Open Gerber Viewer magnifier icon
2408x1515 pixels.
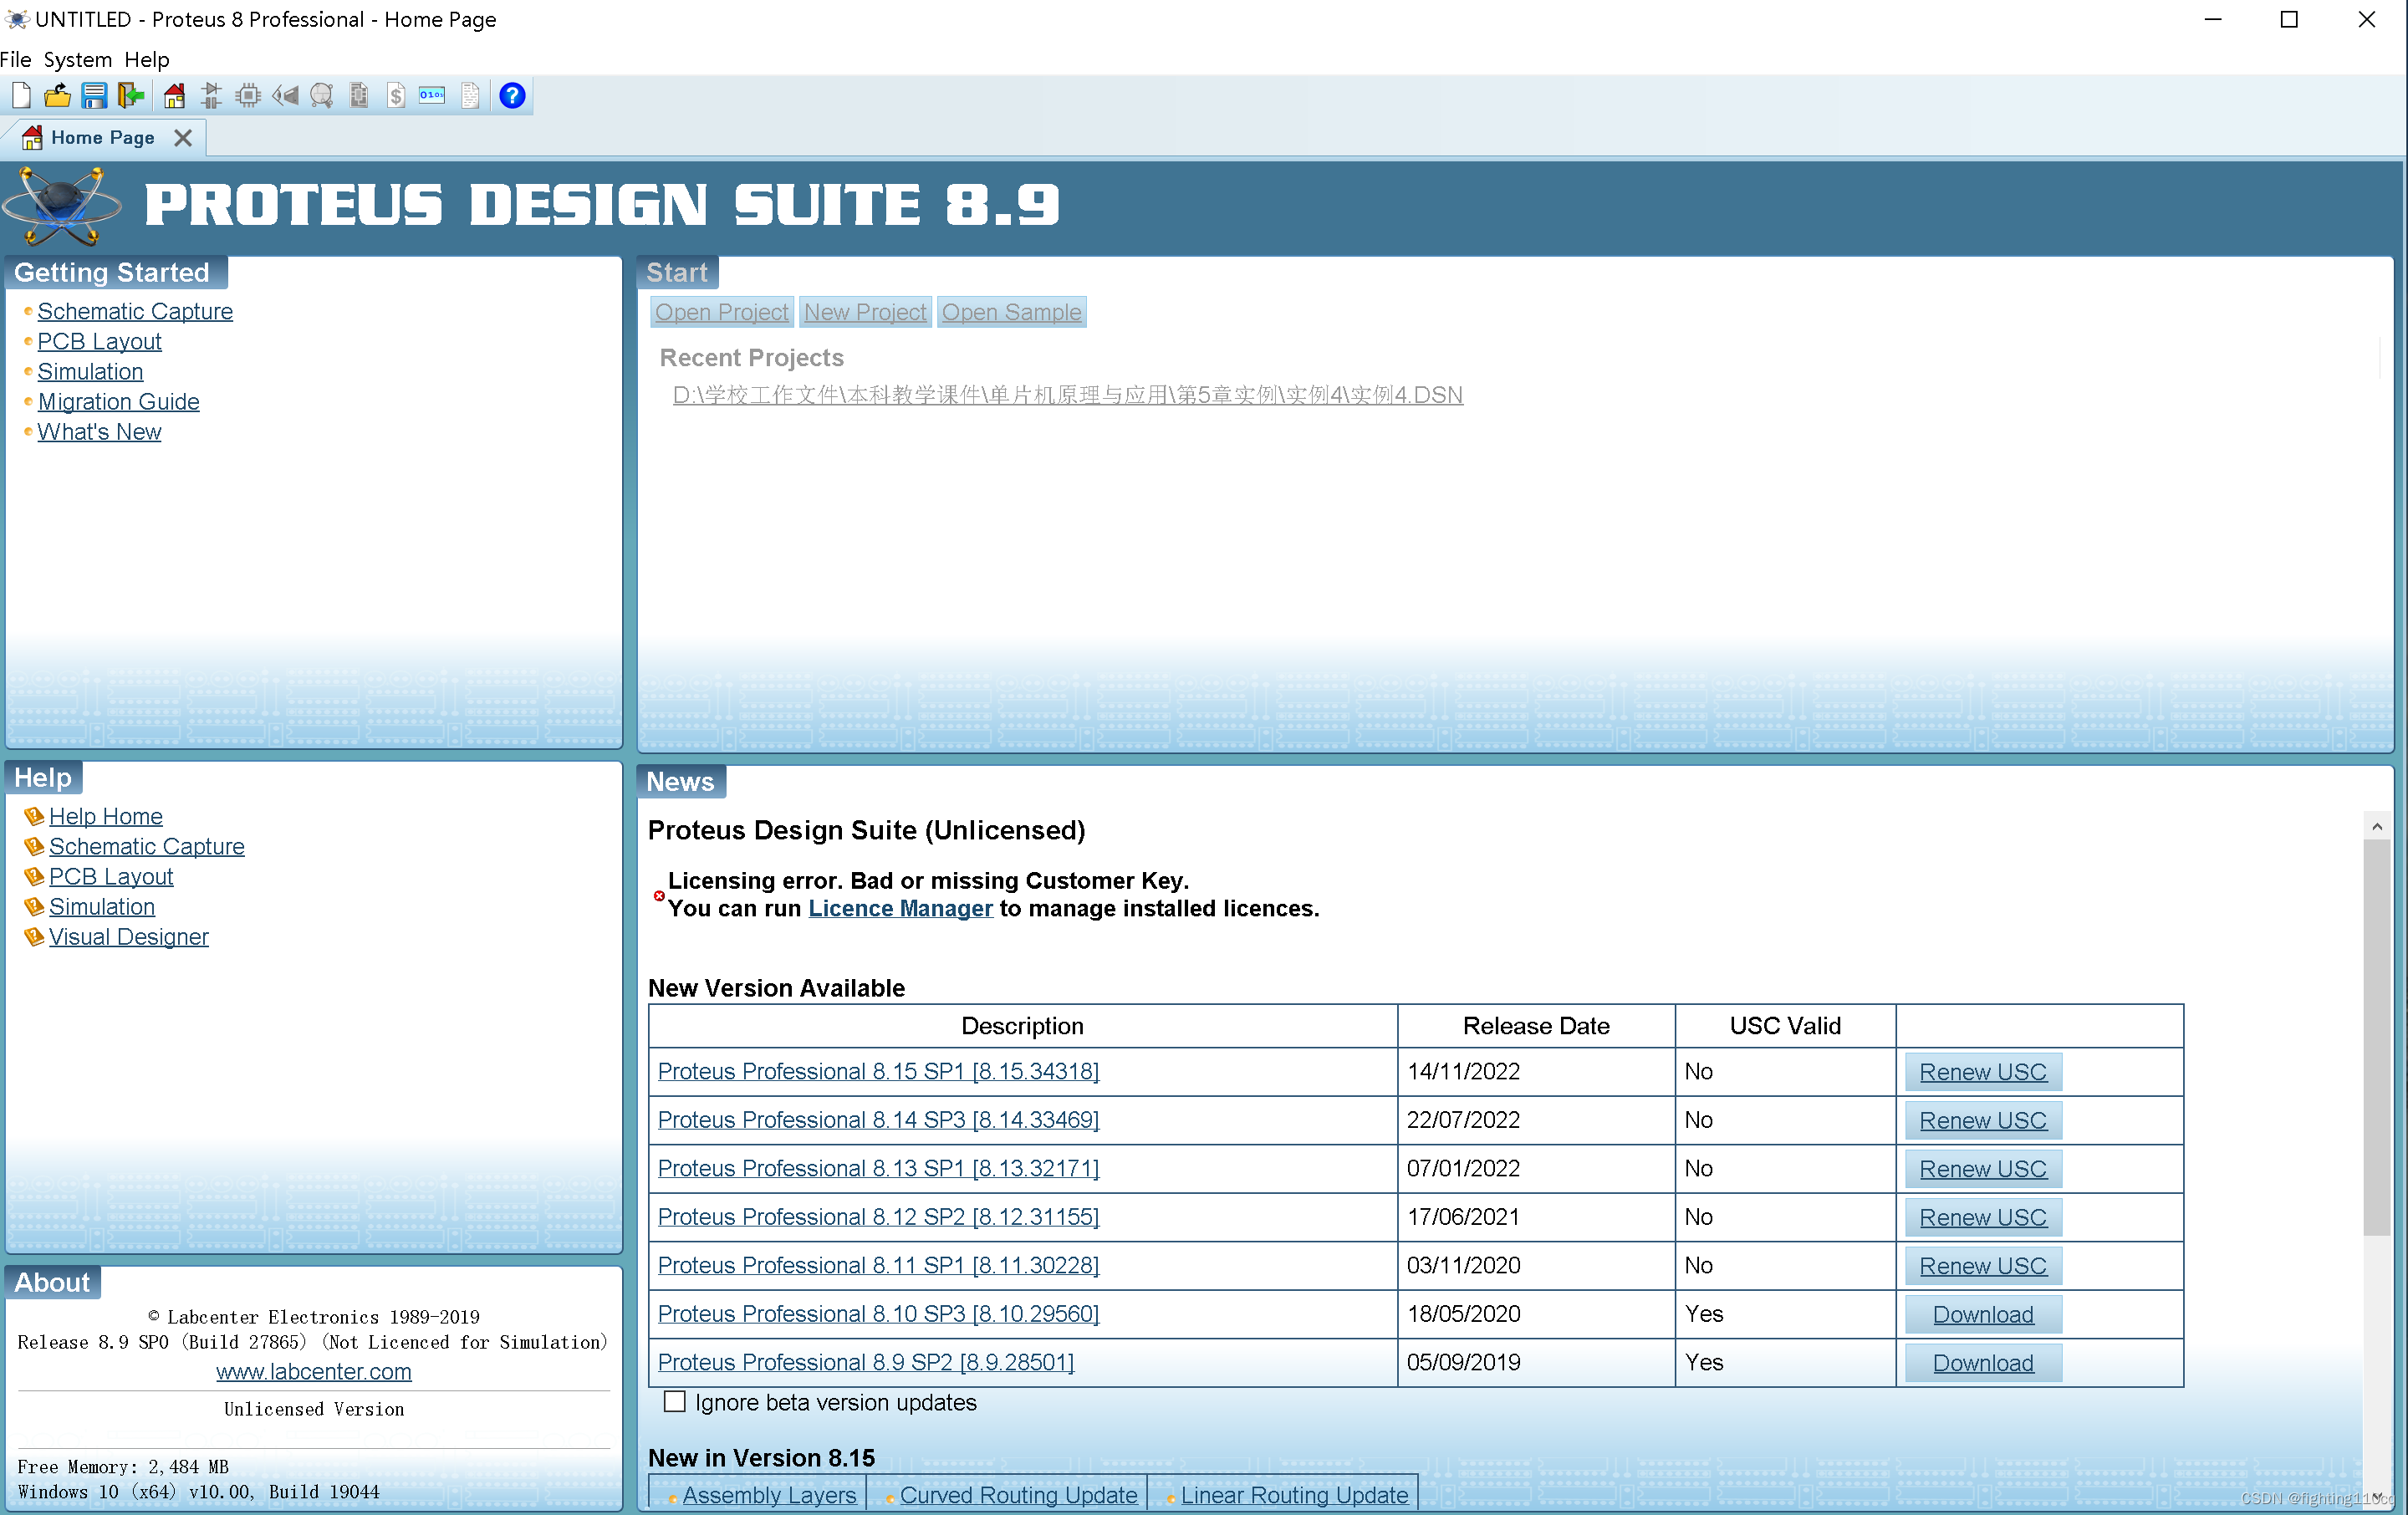(322, 96)
